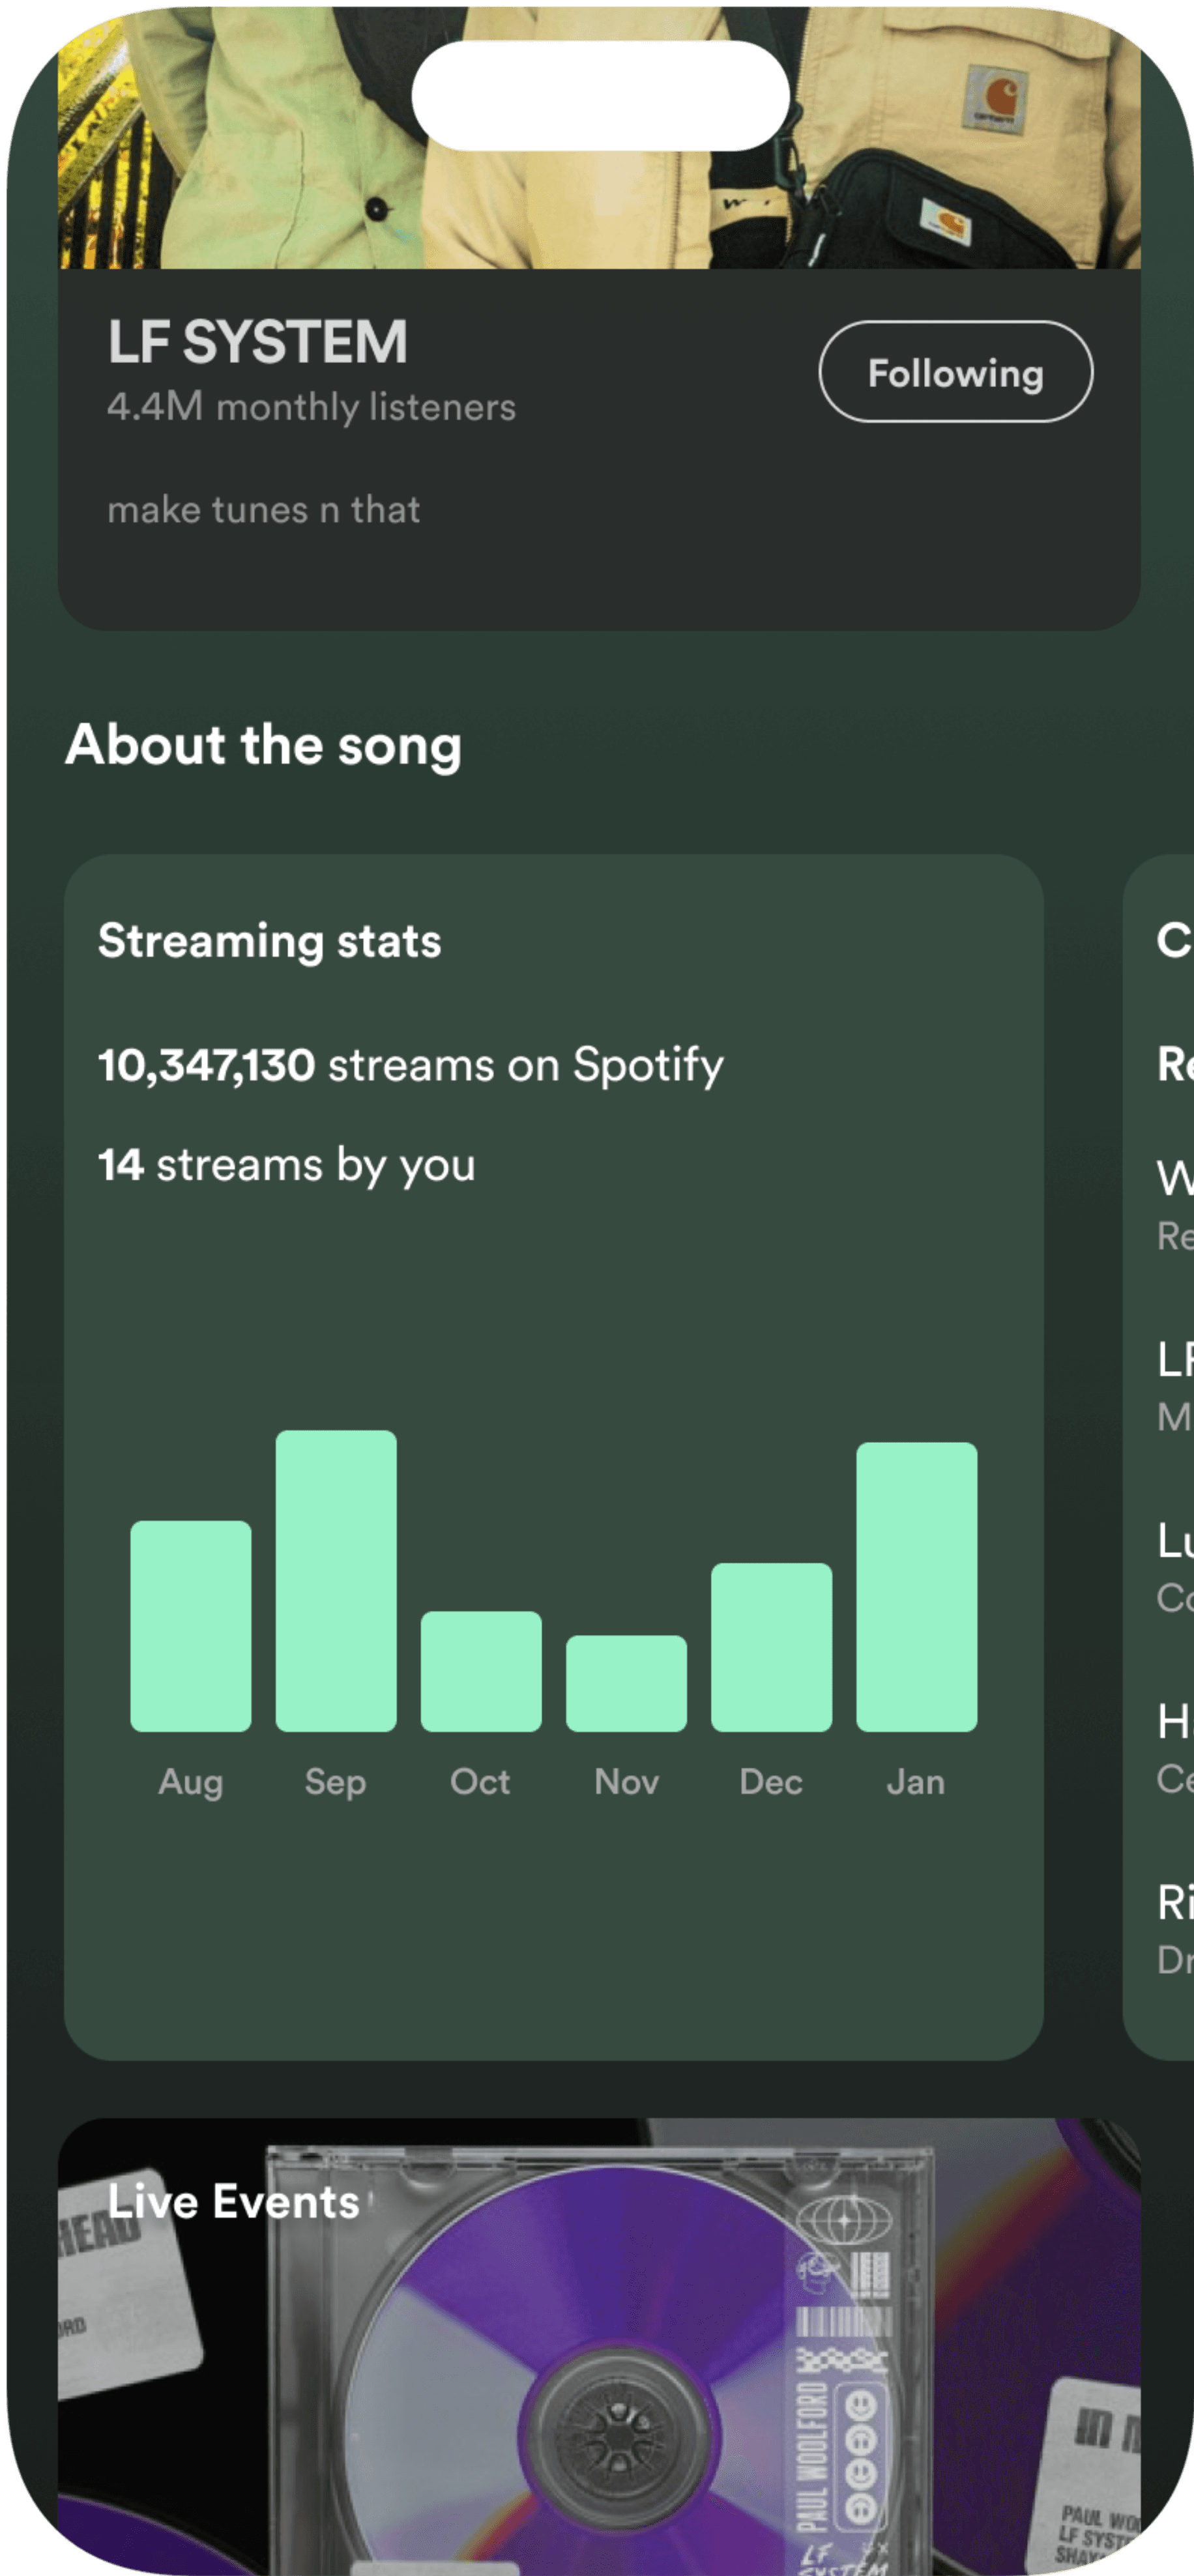Open the "make tunes n that" bio
This screenshot has width=1194, height=2576.
264,510
